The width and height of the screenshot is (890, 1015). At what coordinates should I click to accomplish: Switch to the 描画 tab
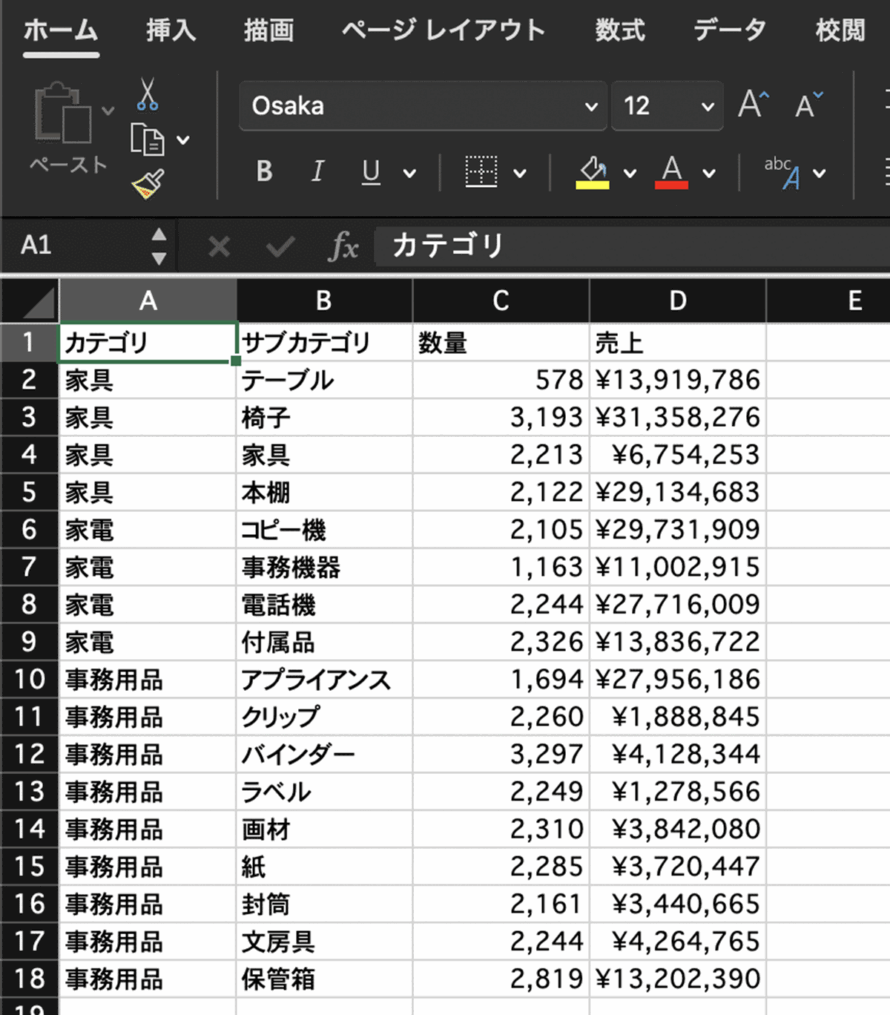tap(269, 30)
